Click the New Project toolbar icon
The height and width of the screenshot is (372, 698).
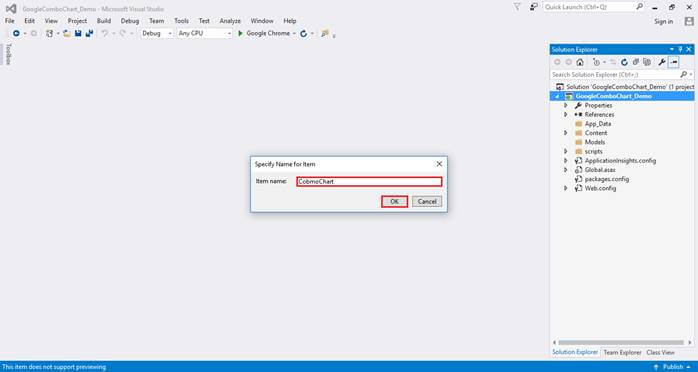point(49,33)
